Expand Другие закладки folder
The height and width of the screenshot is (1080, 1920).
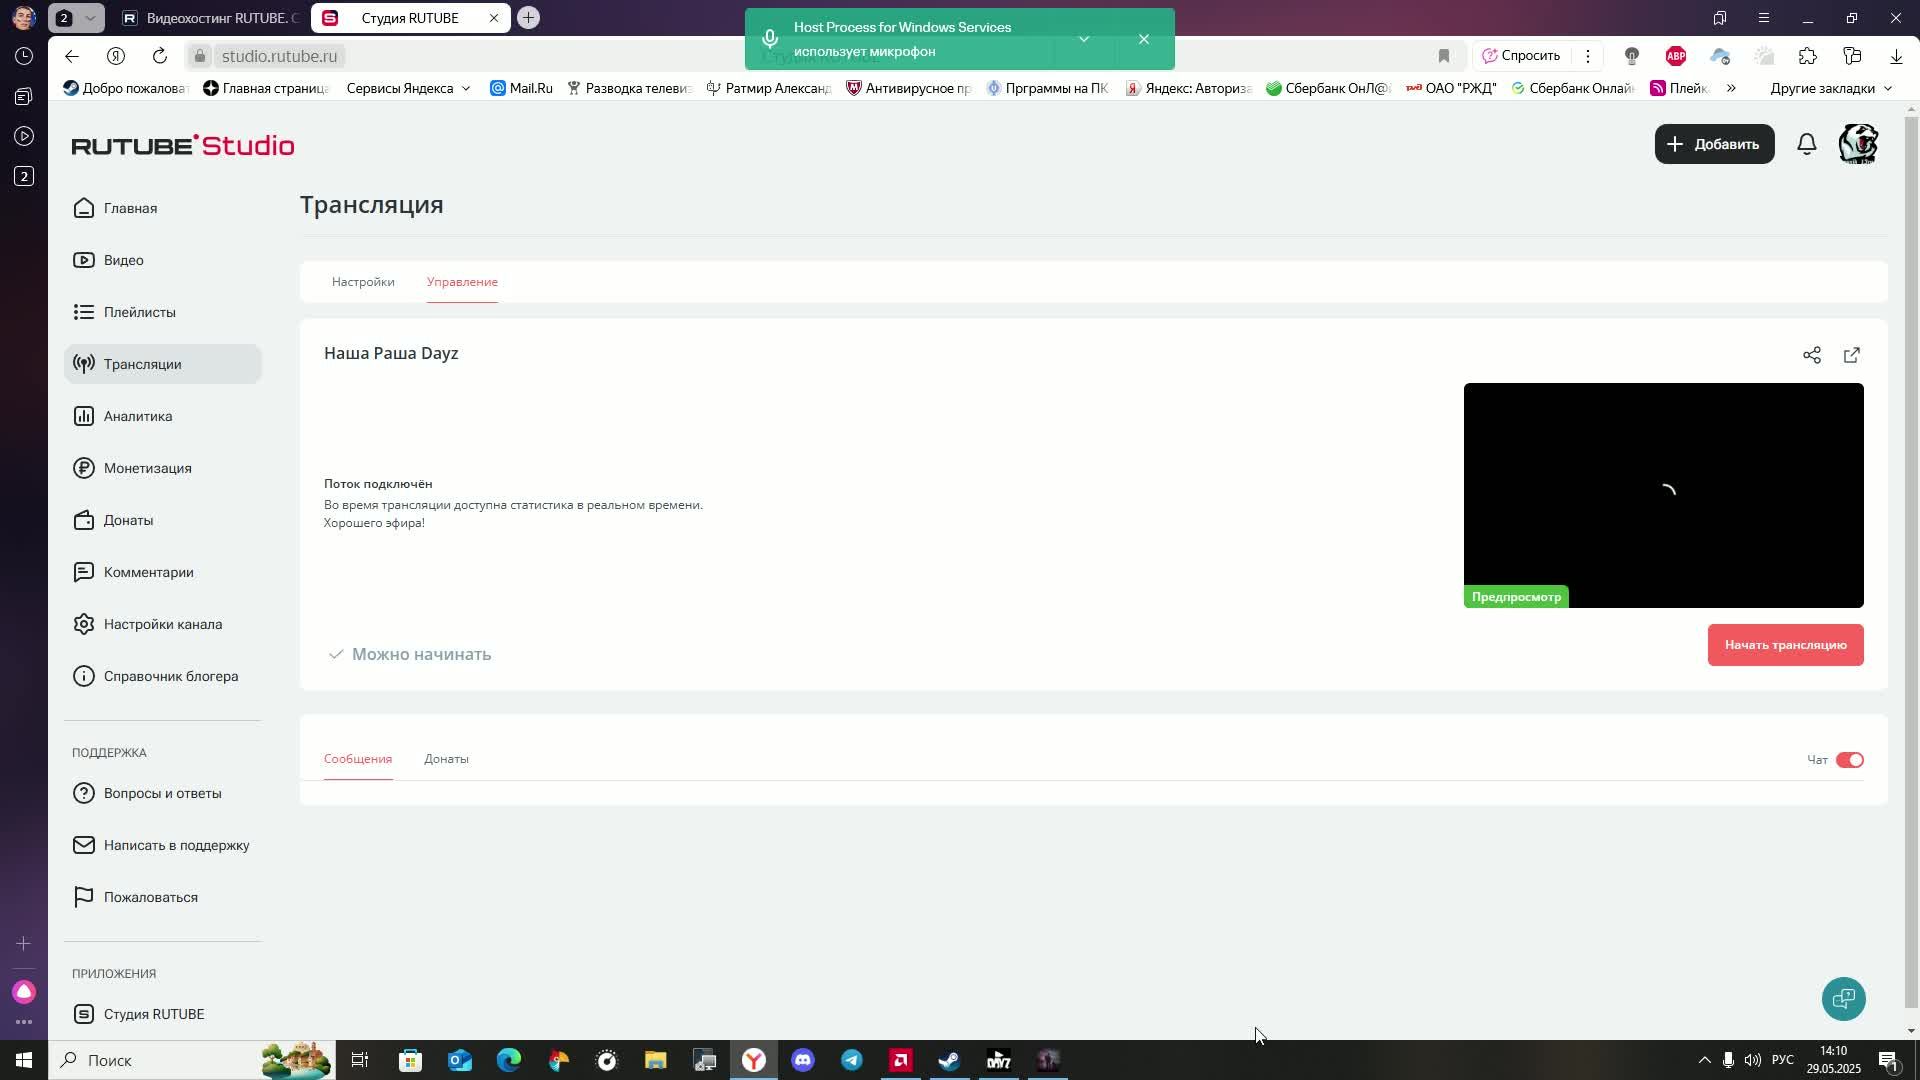point(1830,88)
